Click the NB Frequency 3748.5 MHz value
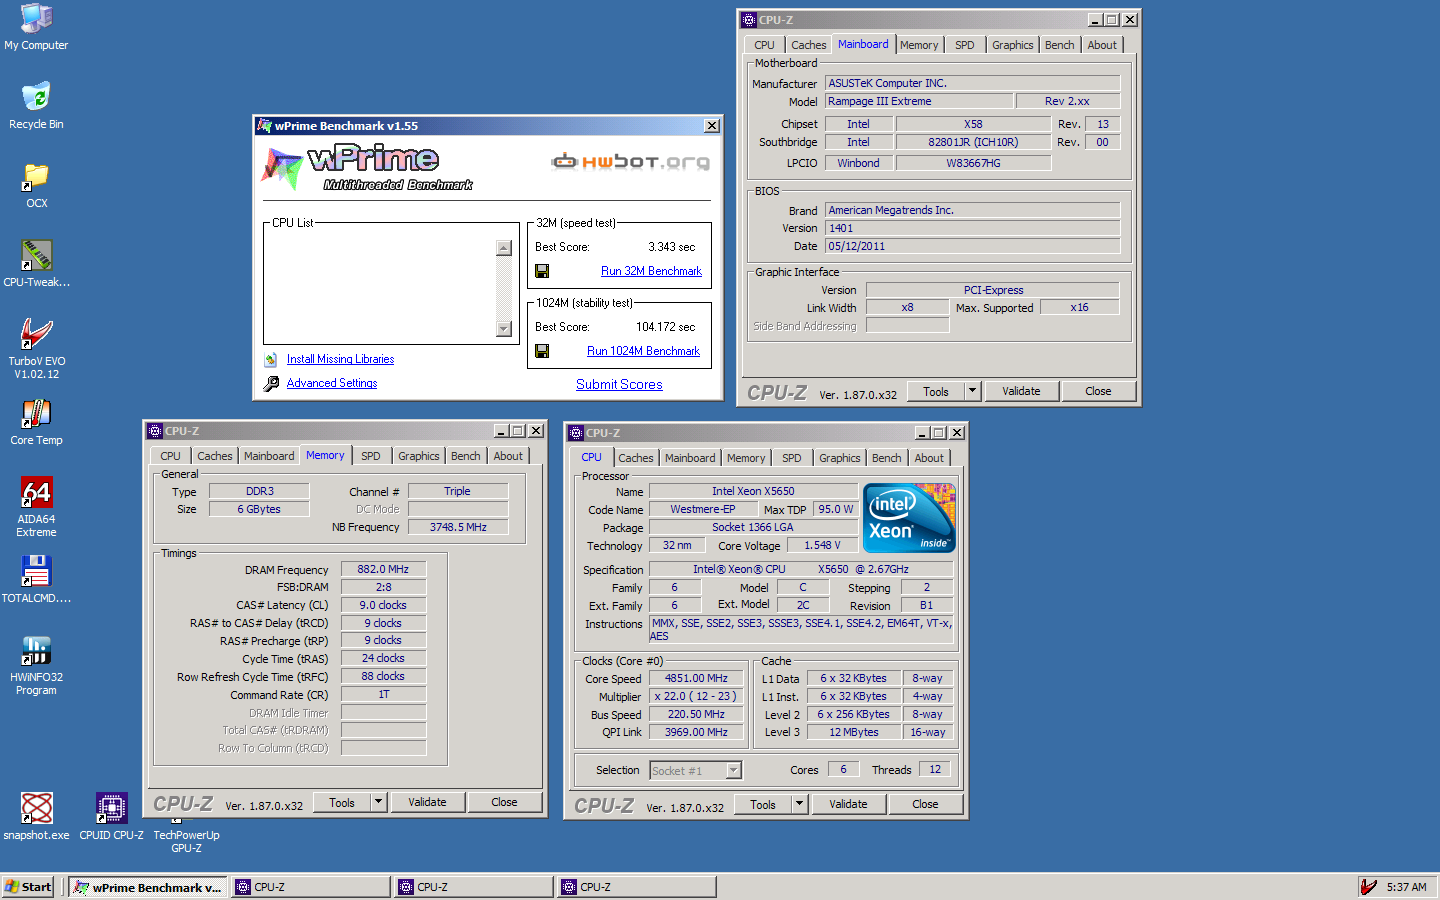 point(458,527)
